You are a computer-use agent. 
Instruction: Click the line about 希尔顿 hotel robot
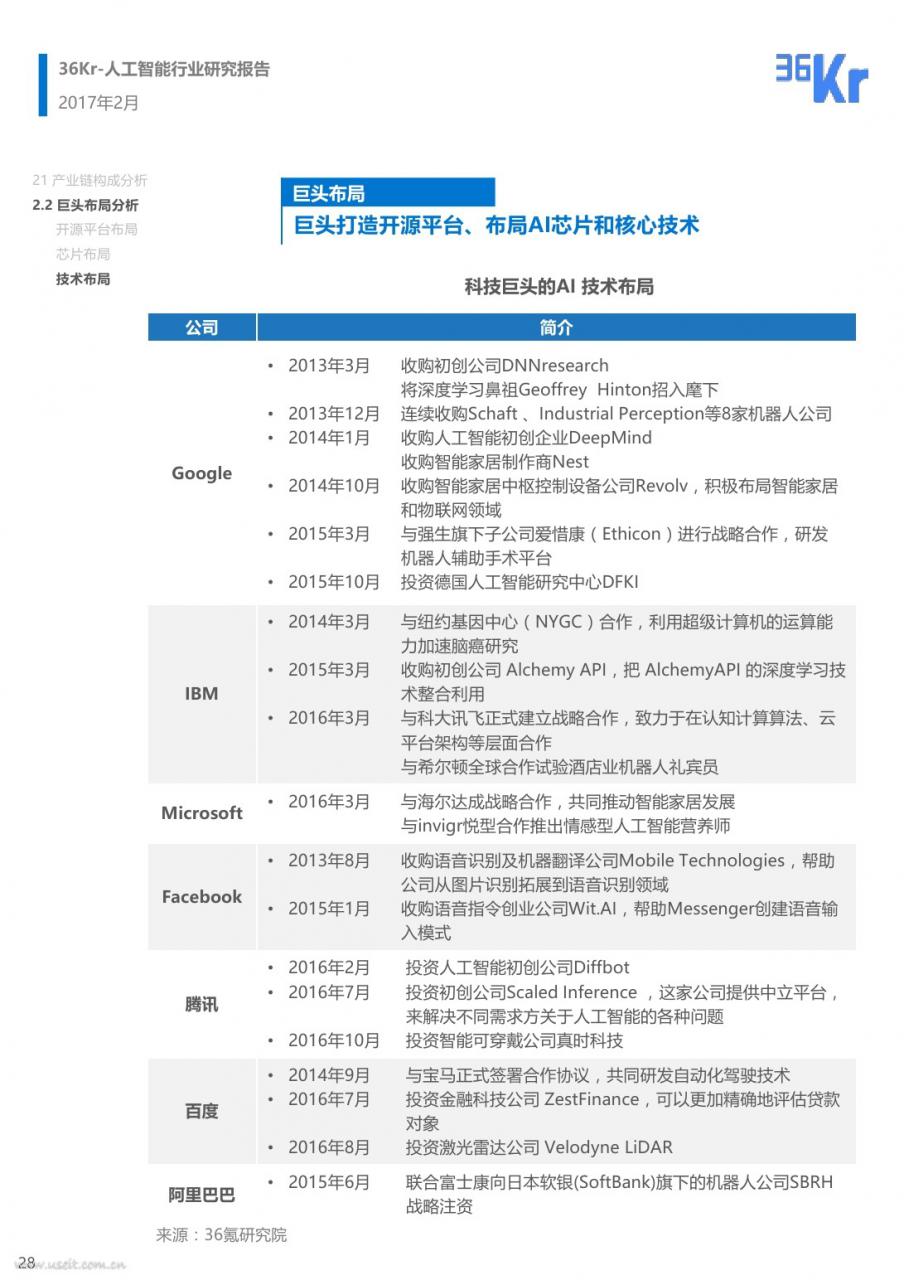coord(559,767)
